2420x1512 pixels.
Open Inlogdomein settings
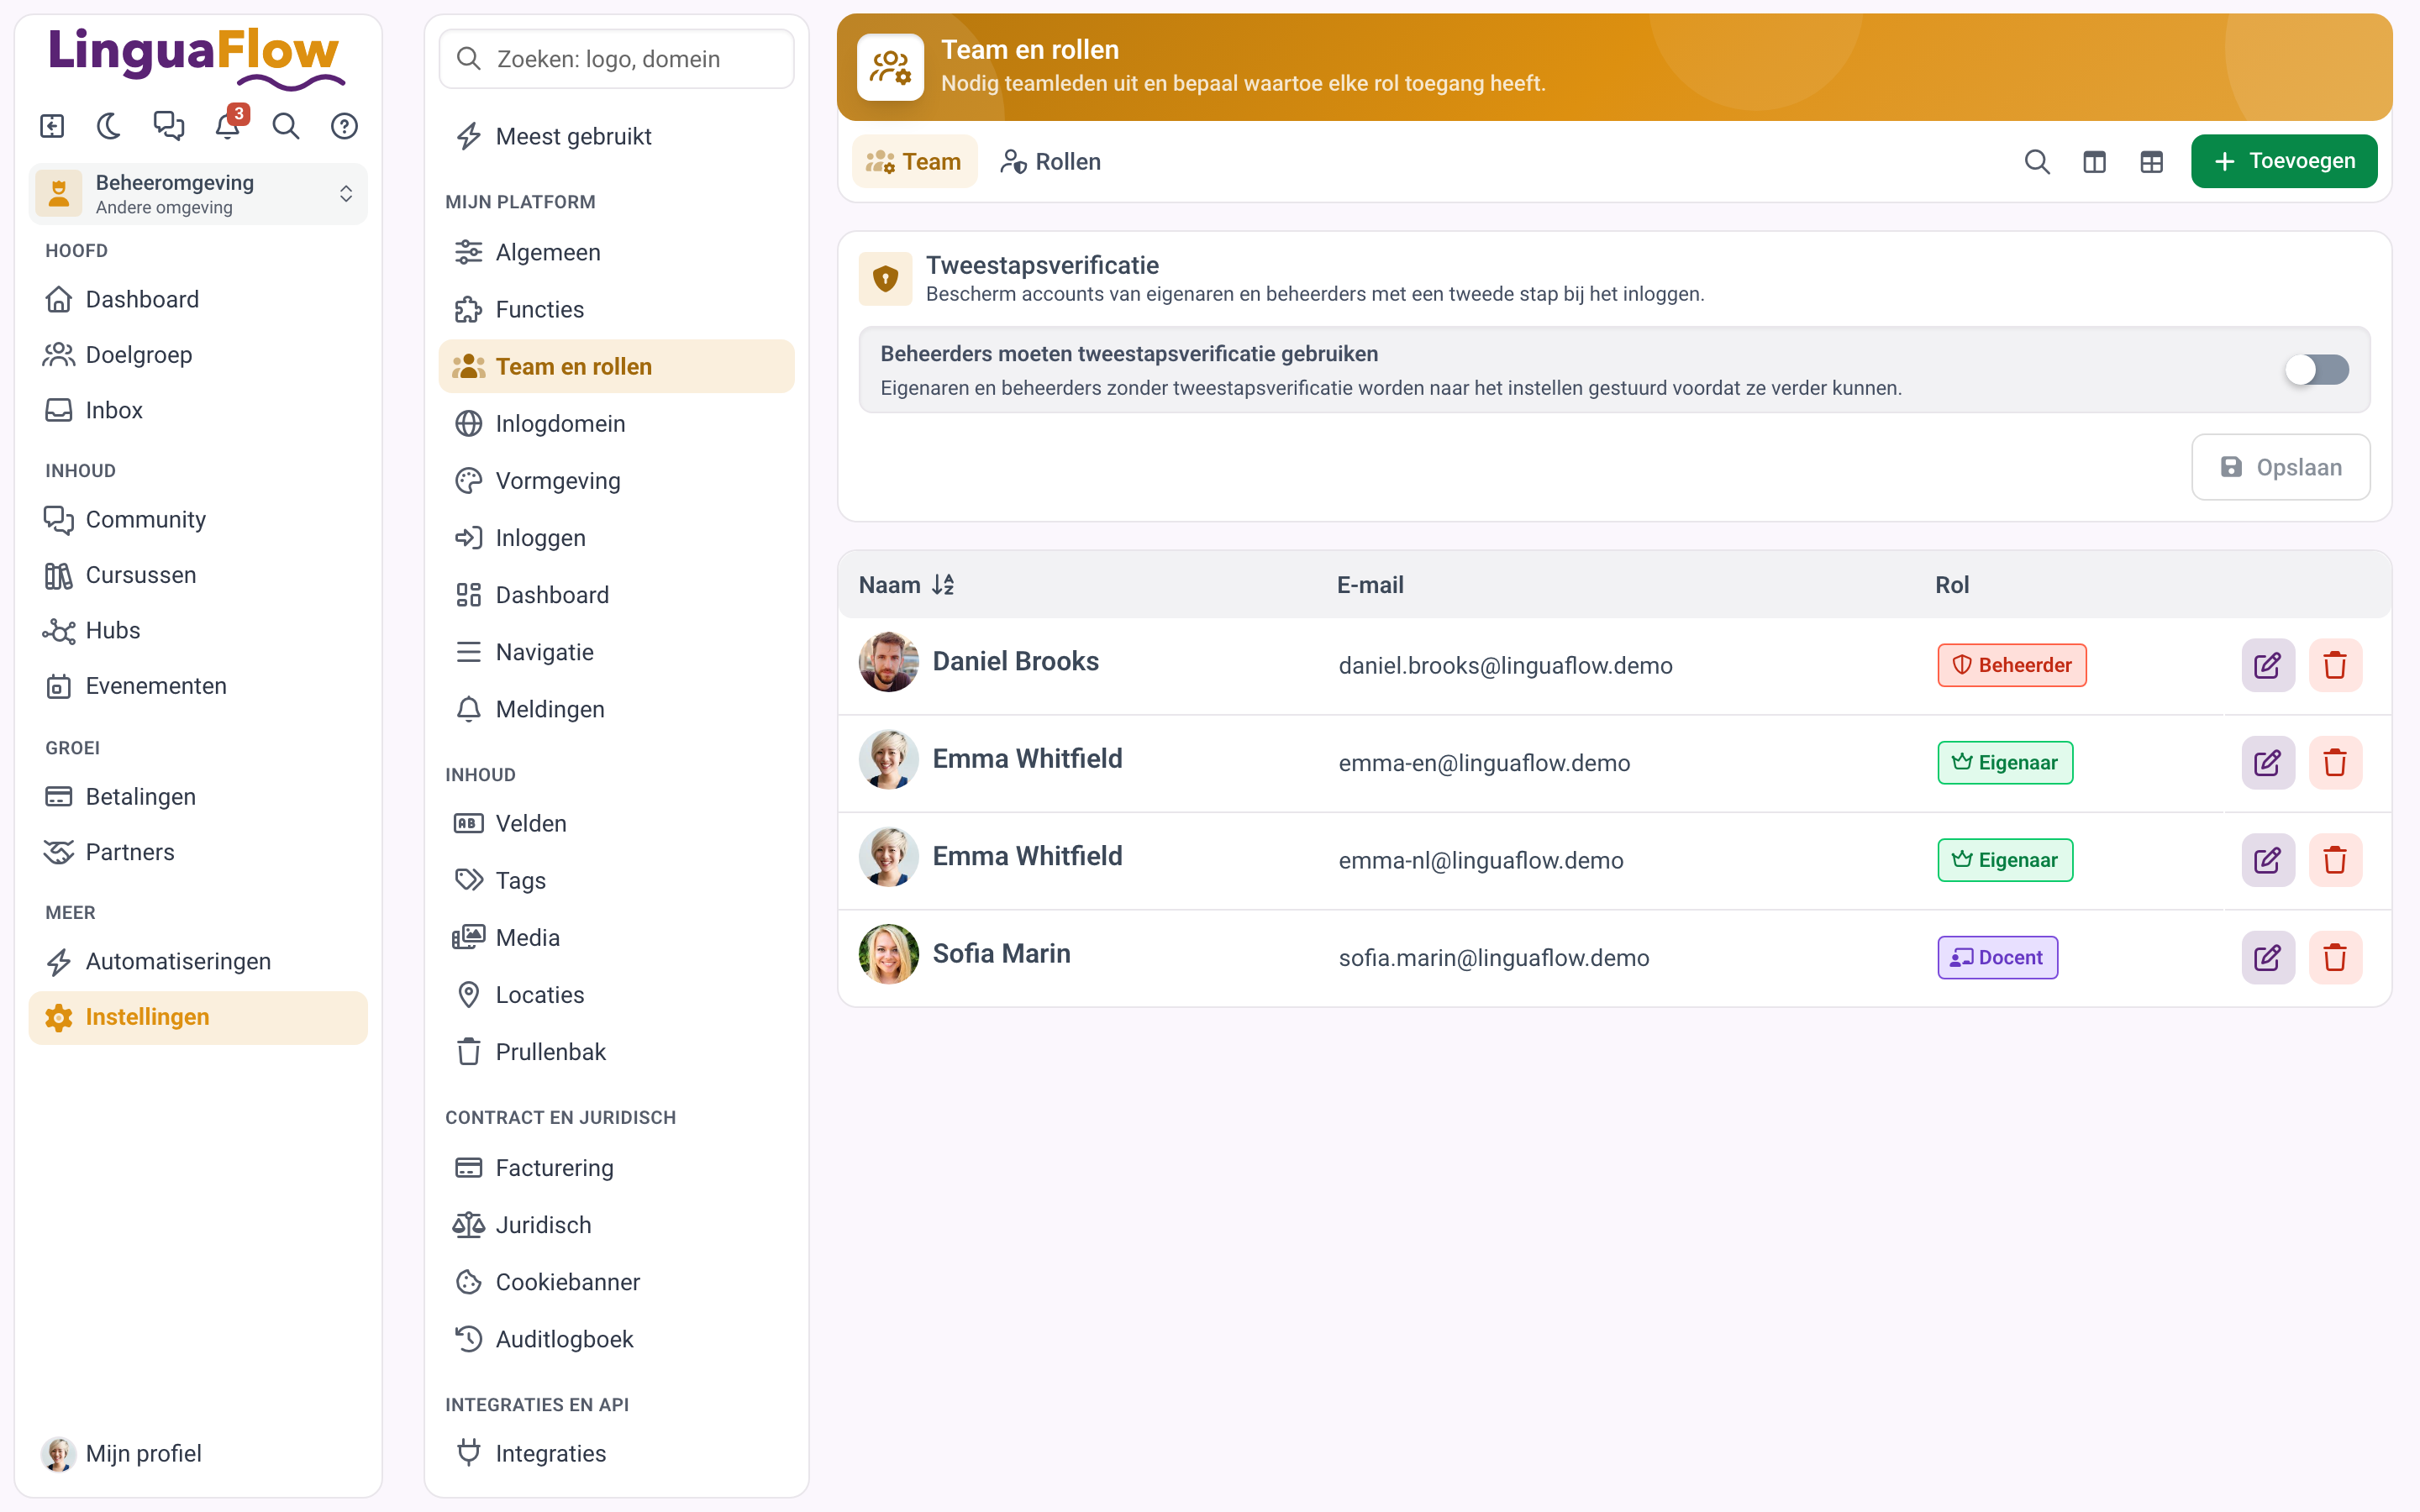[616, 424]
